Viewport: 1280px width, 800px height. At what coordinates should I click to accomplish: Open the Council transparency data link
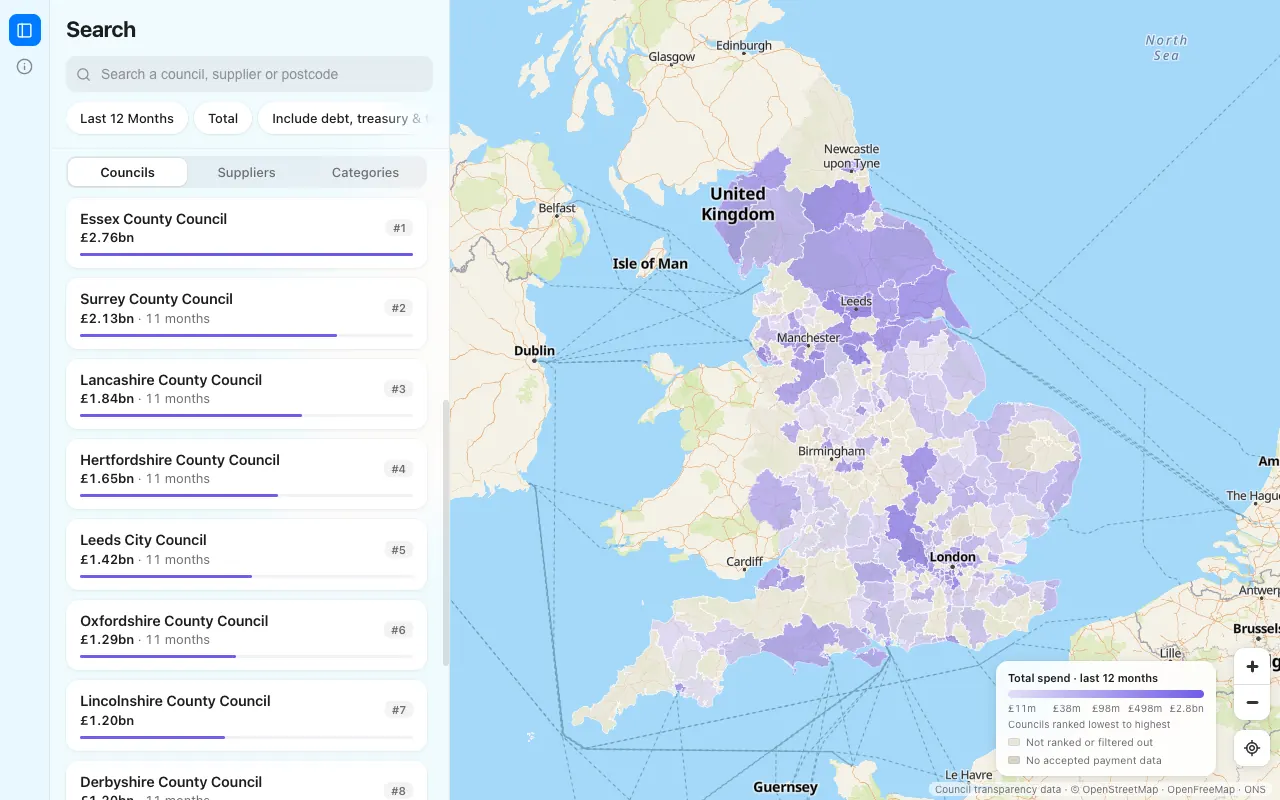[998, 790]
